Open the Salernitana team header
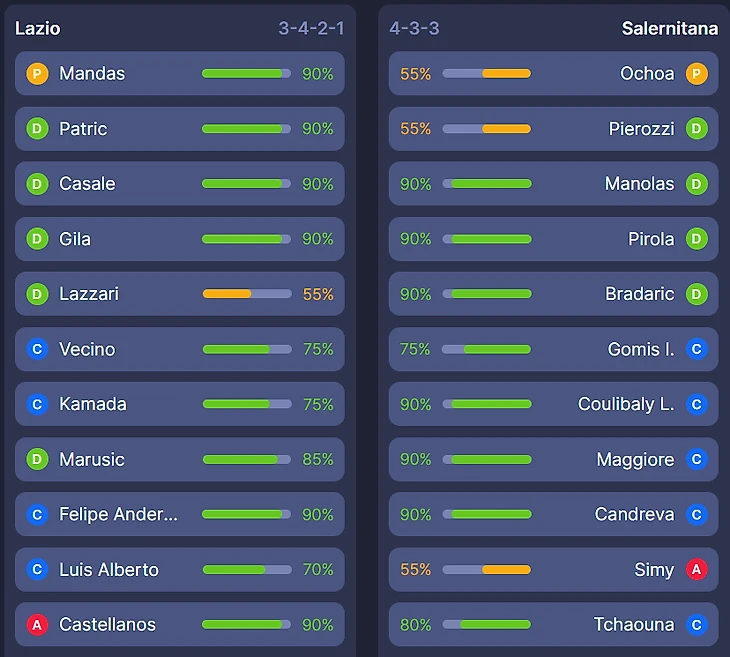730x657 pixels. click(x=669, y=28)
